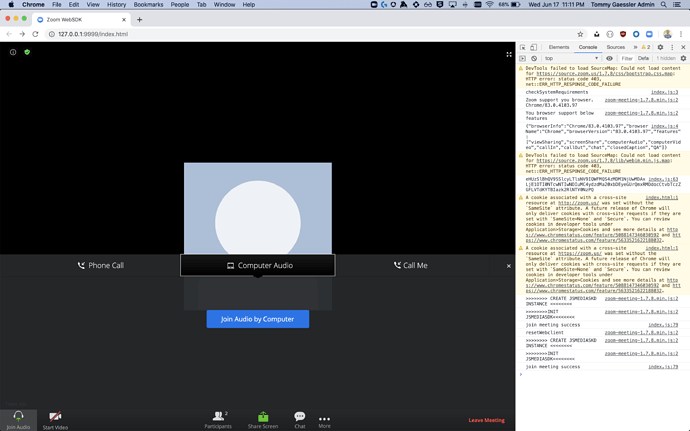Open console settings gear

683,58
